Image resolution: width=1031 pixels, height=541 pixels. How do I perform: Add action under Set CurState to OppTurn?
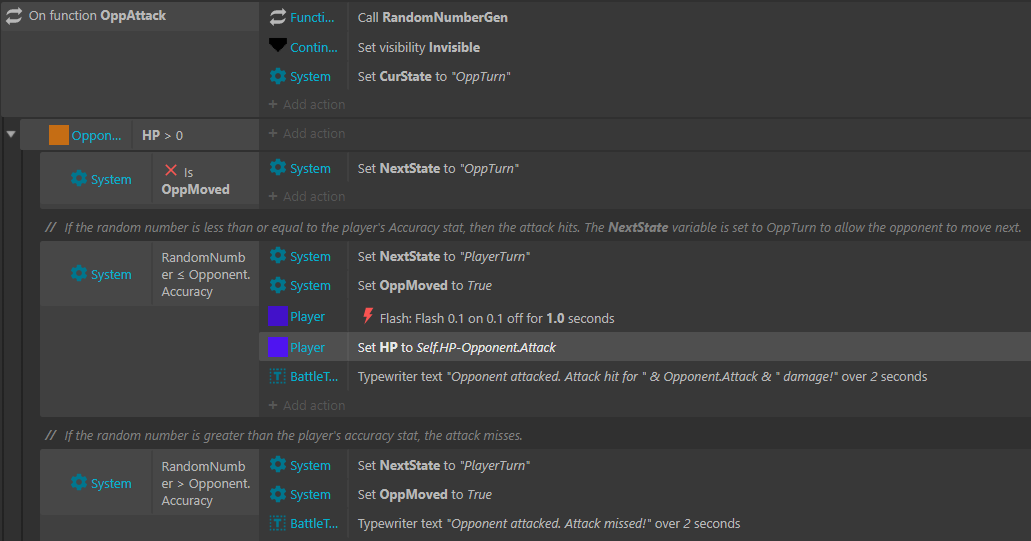point(306,105)
